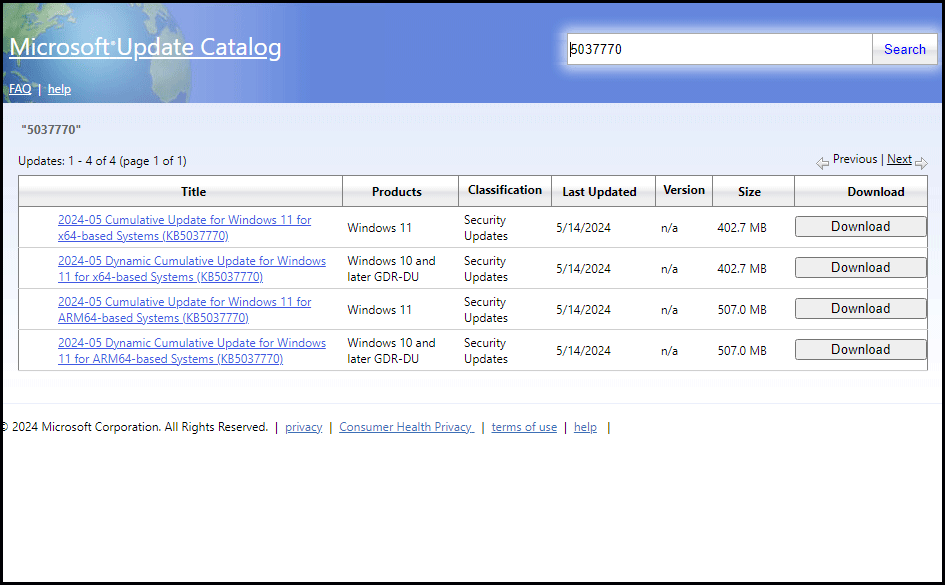Open 2024-05 Dynamic Cumulative Update x64 link
This screenshot has height=585, width=945.
192,269
